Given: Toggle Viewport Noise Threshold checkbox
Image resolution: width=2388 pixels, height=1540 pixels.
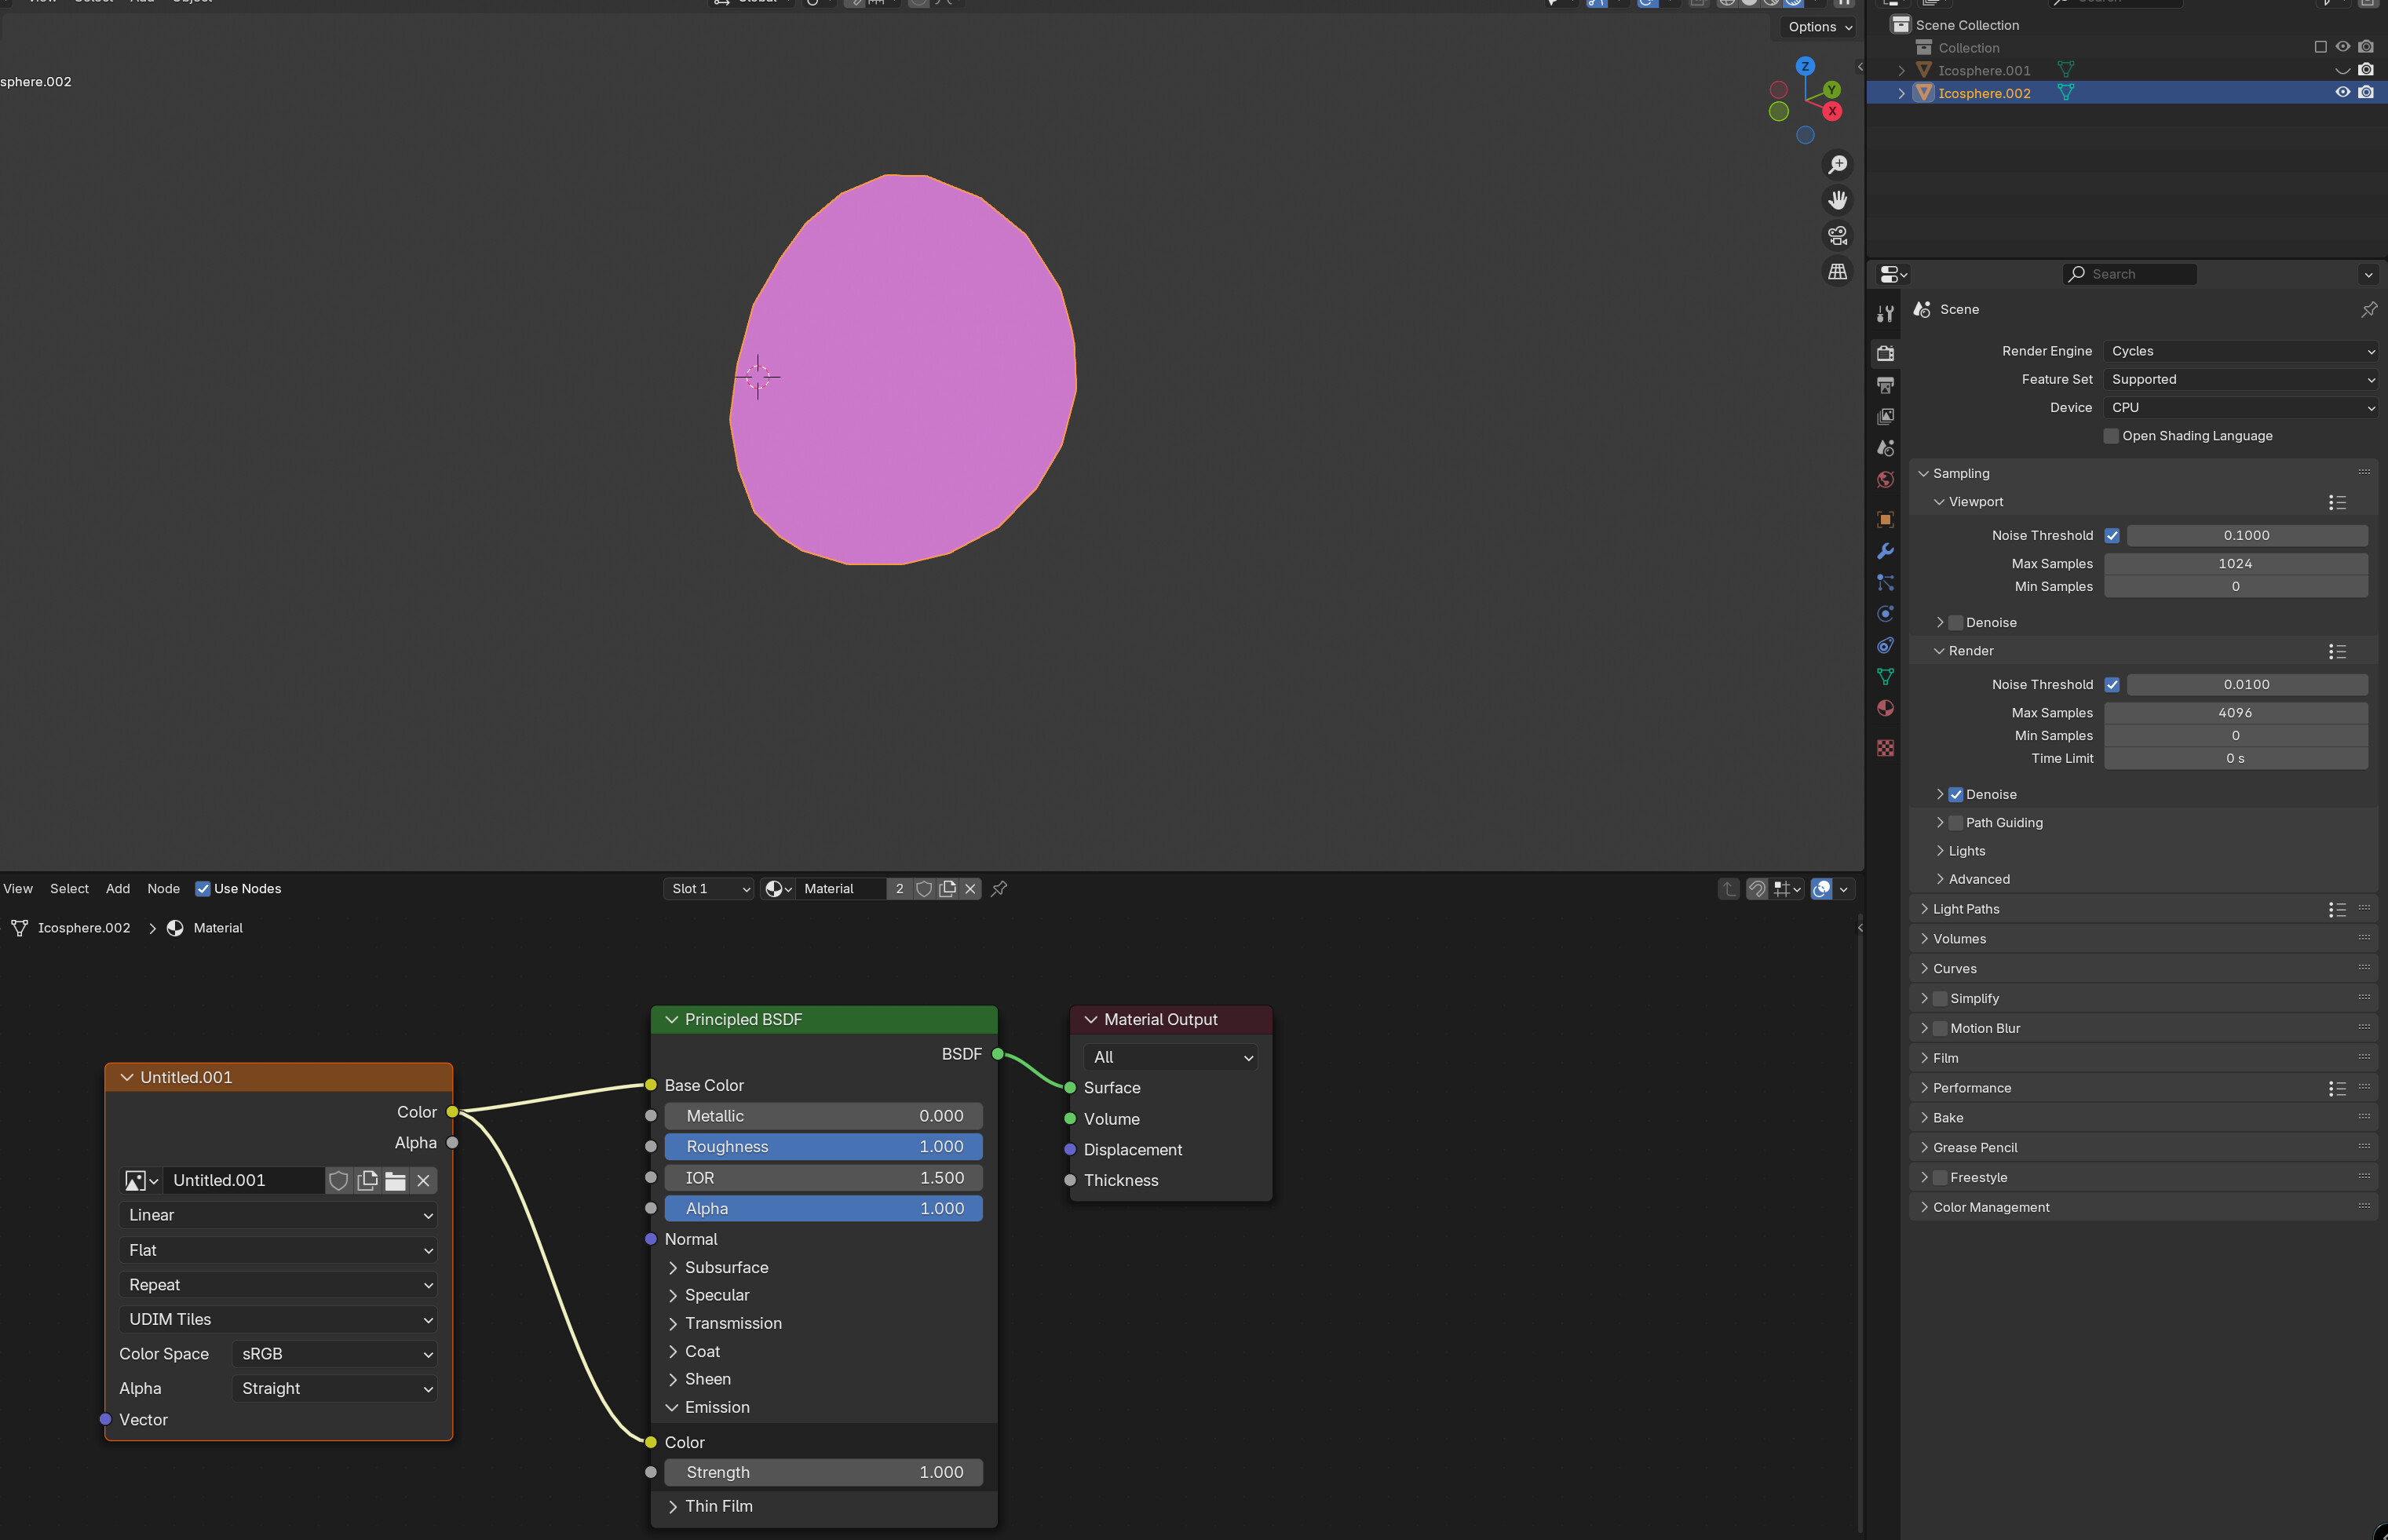Looking at the screenshot, I should point(2112,536).
